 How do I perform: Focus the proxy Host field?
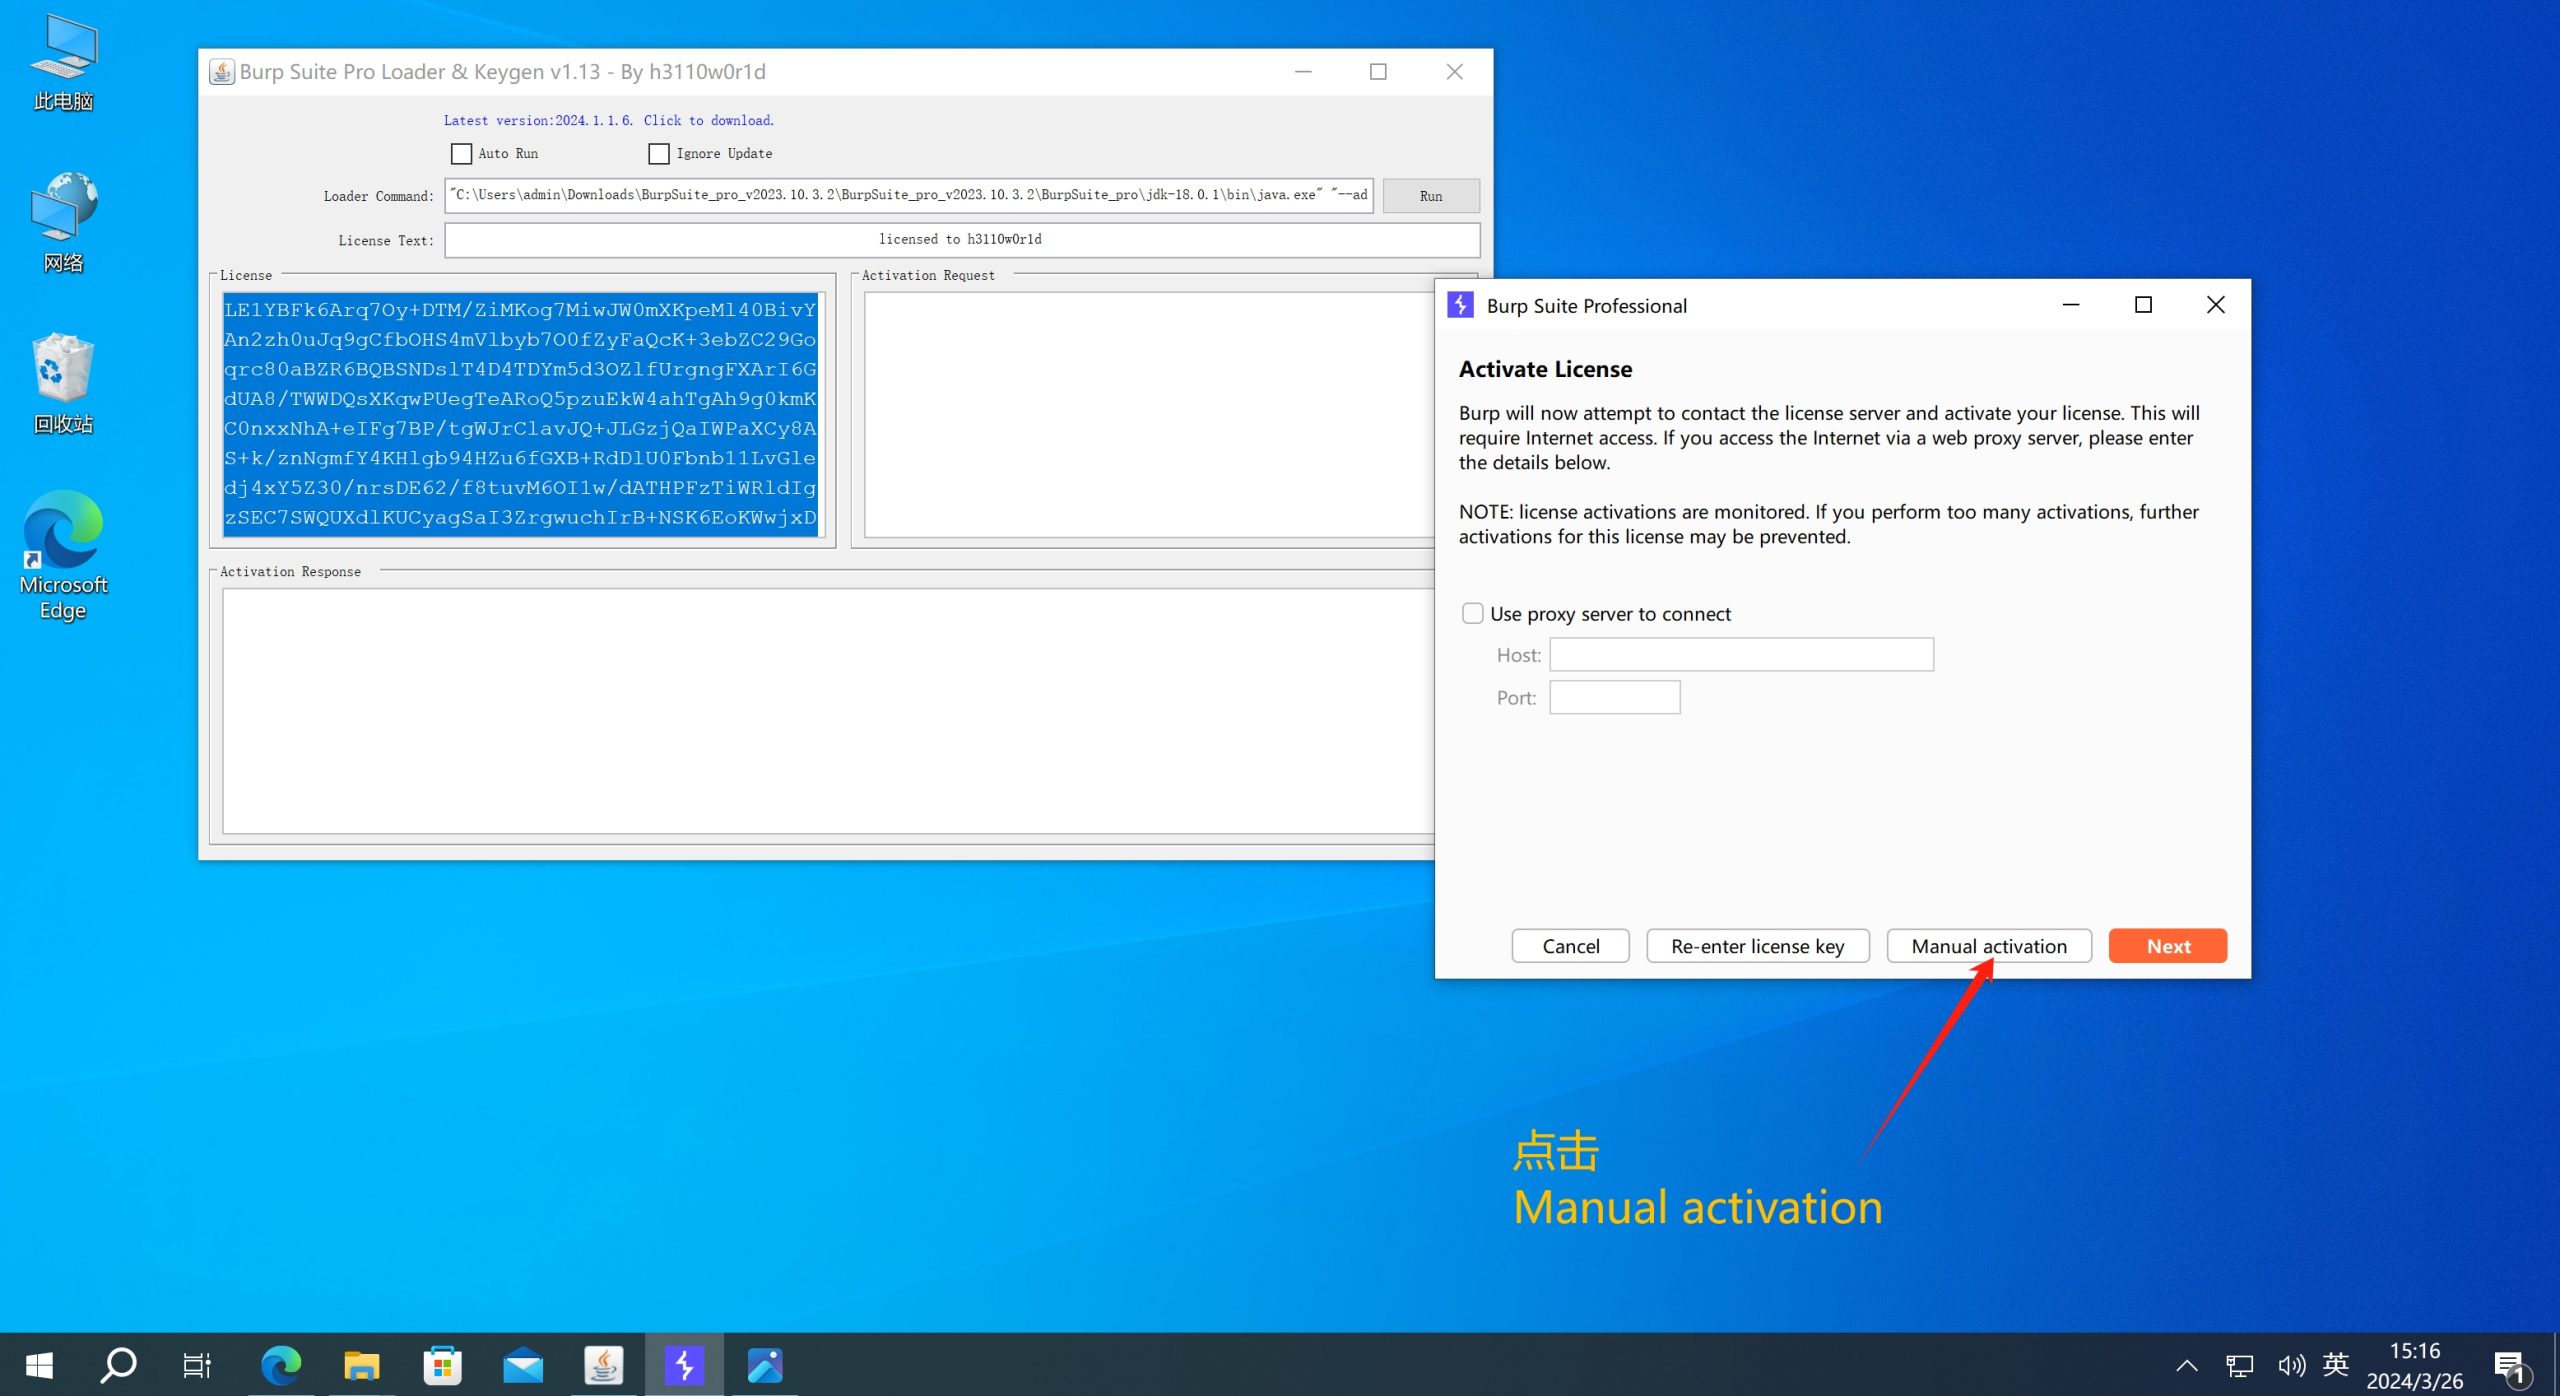(x=1741, y=654)
